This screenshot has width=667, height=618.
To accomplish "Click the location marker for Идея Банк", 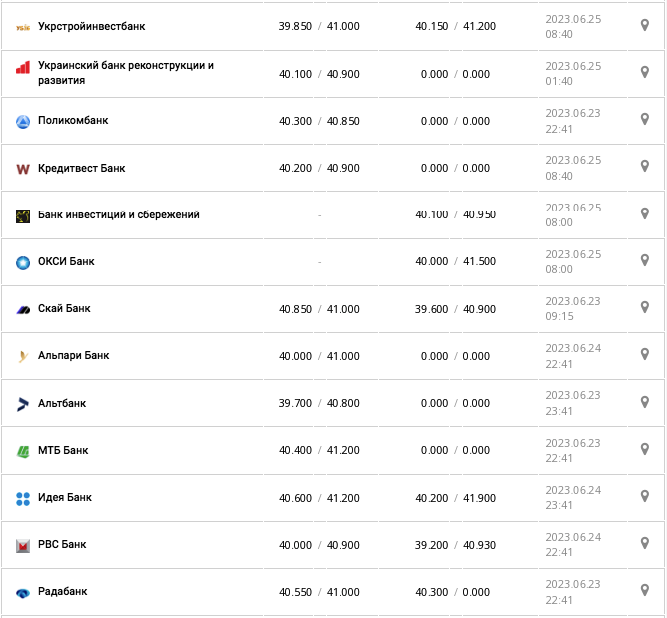I will (645, 495).
